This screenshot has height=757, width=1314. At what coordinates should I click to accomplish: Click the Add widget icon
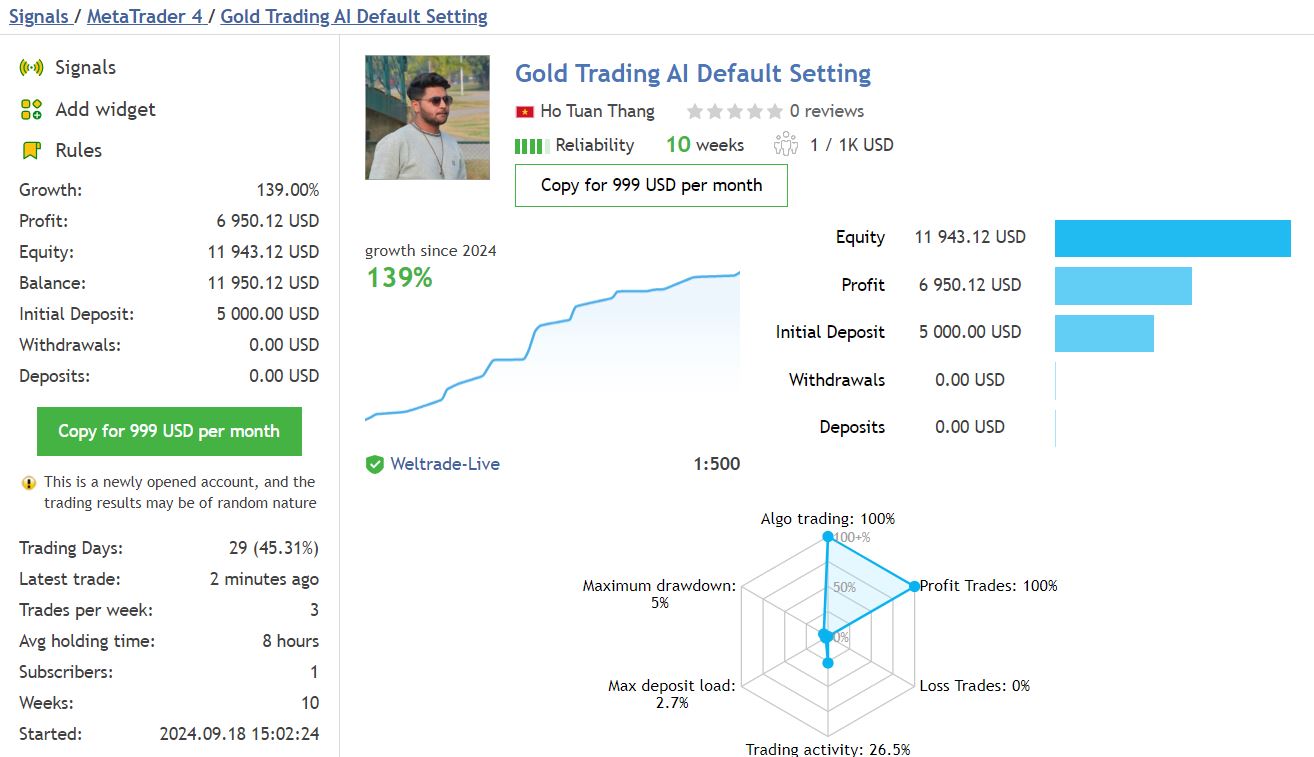click(x=31, y=110)
